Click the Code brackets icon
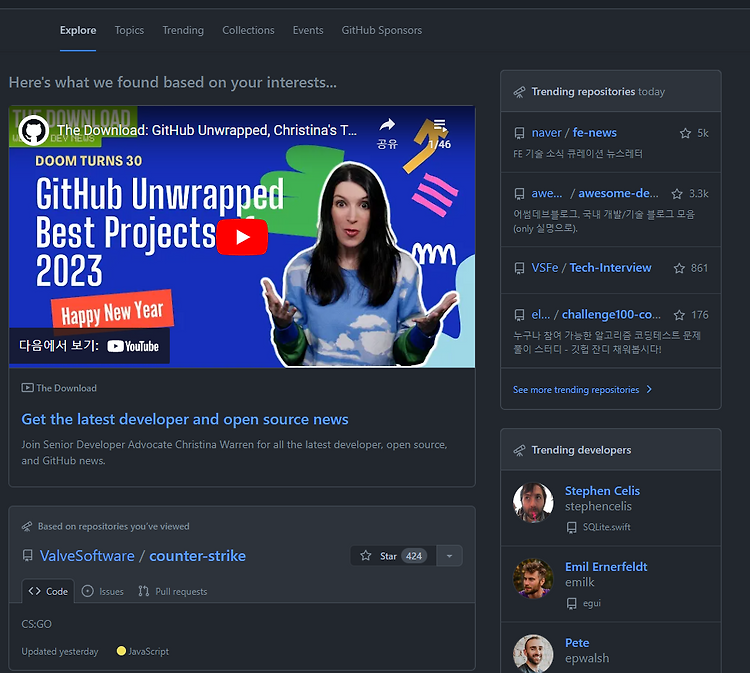 coord(34,591)
